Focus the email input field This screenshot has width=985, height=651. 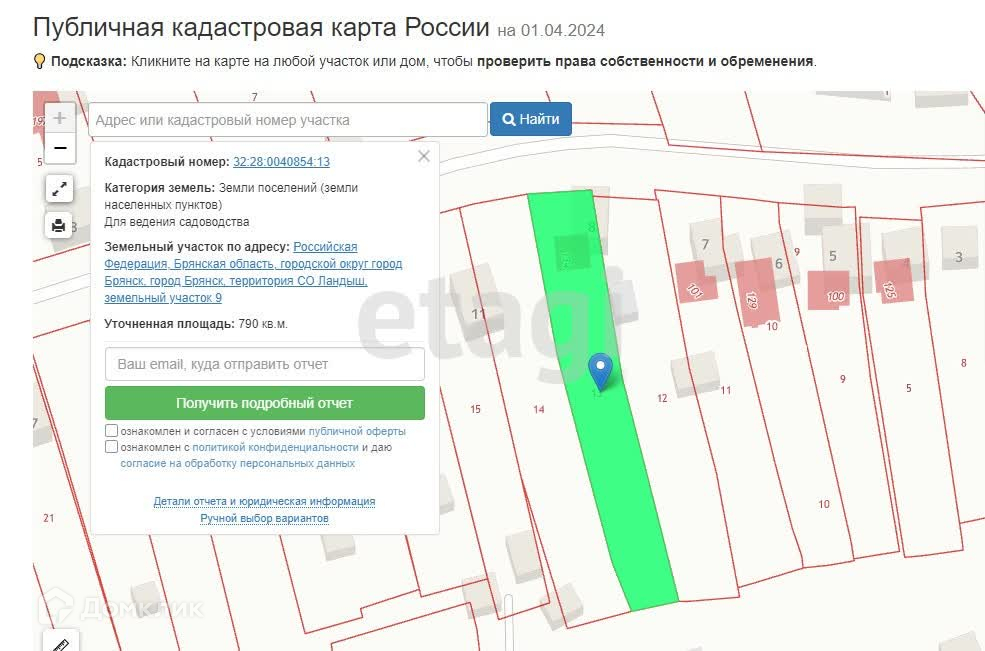click(264, 364)
